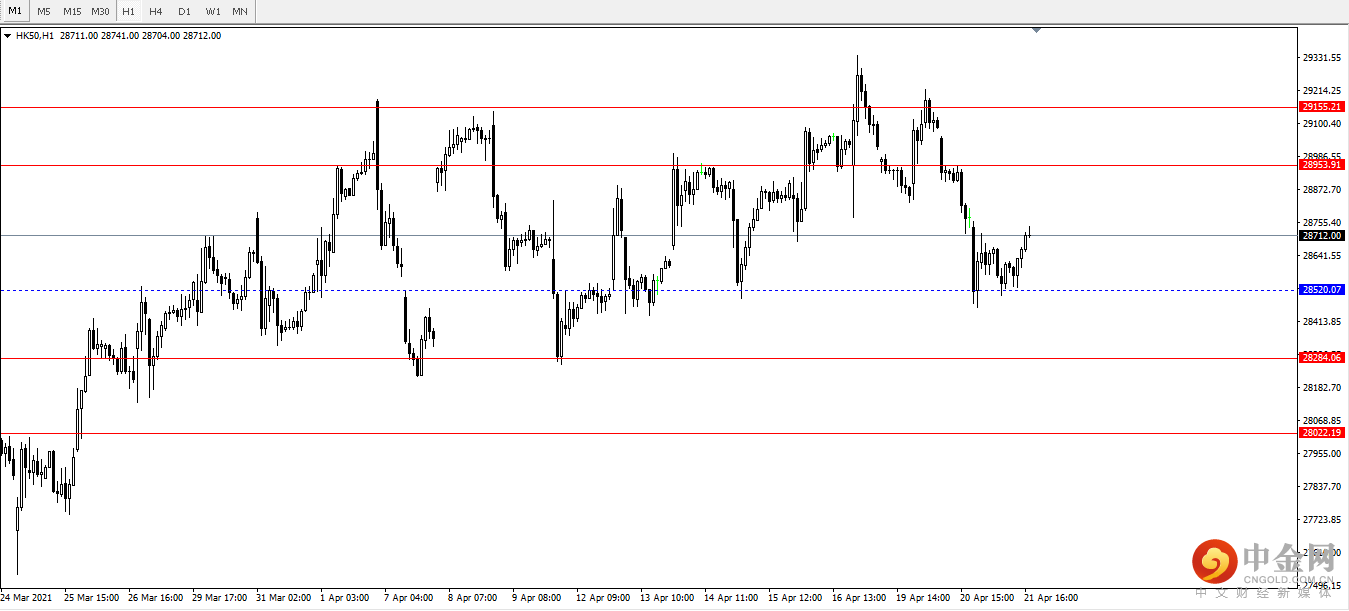Viewport: 1349px width, 611px height.
Task: Click the 28712.00 current price label
Action: coord(1322,236)
